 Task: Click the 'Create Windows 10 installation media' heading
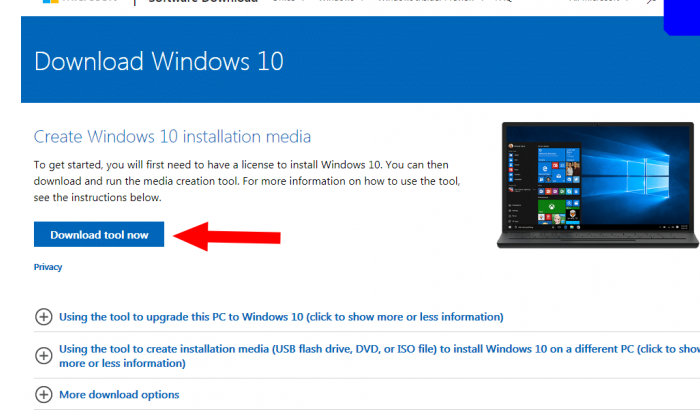(x=172, y=137)
